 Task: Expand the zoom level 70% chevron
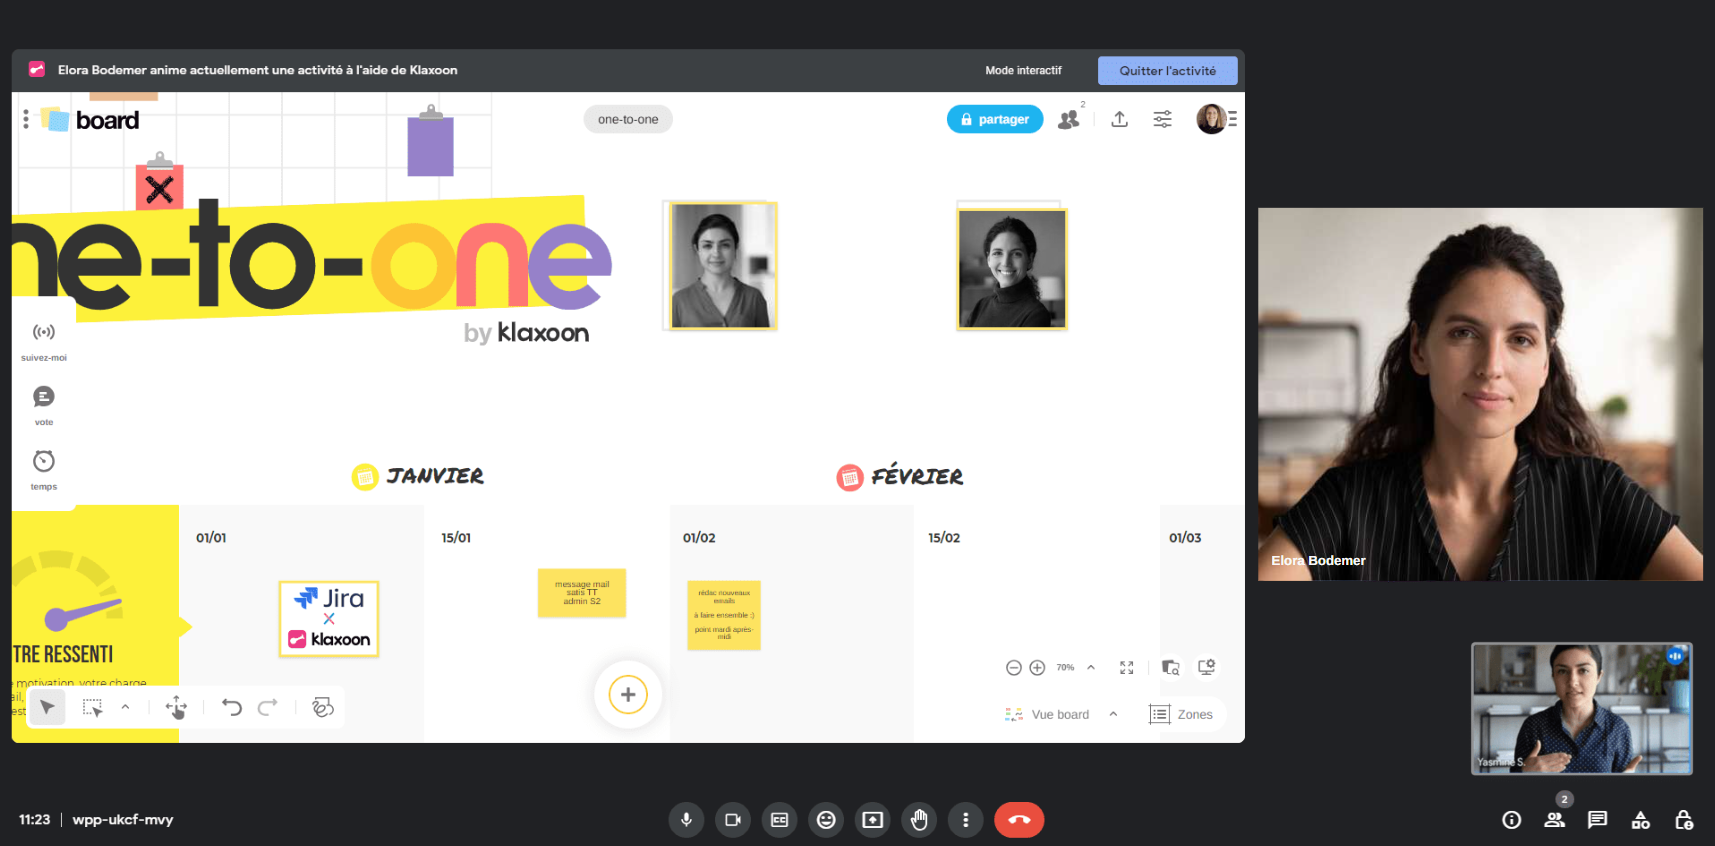(1091, 668)
